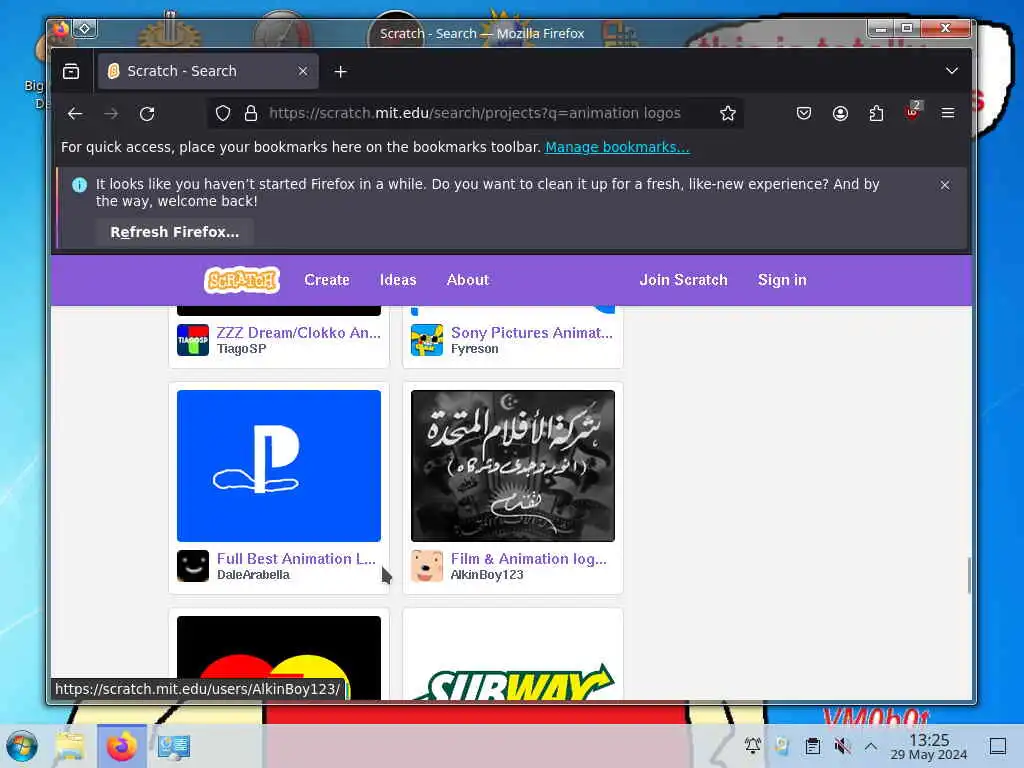Open File Explorer from taskbar
This screenshot has height=768, width=1024.
[70, 746]
